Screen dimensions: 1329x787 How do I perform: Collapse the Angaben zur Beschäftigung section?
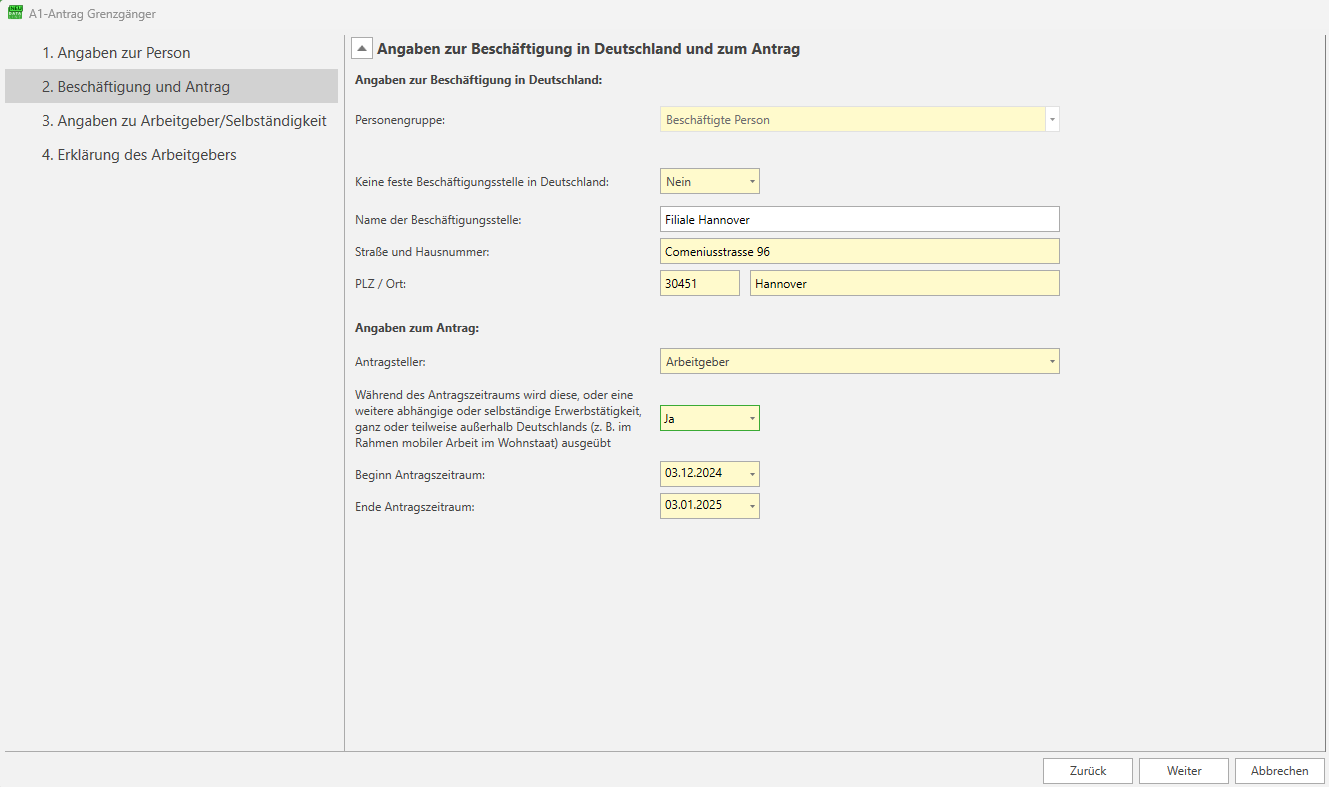362,48
